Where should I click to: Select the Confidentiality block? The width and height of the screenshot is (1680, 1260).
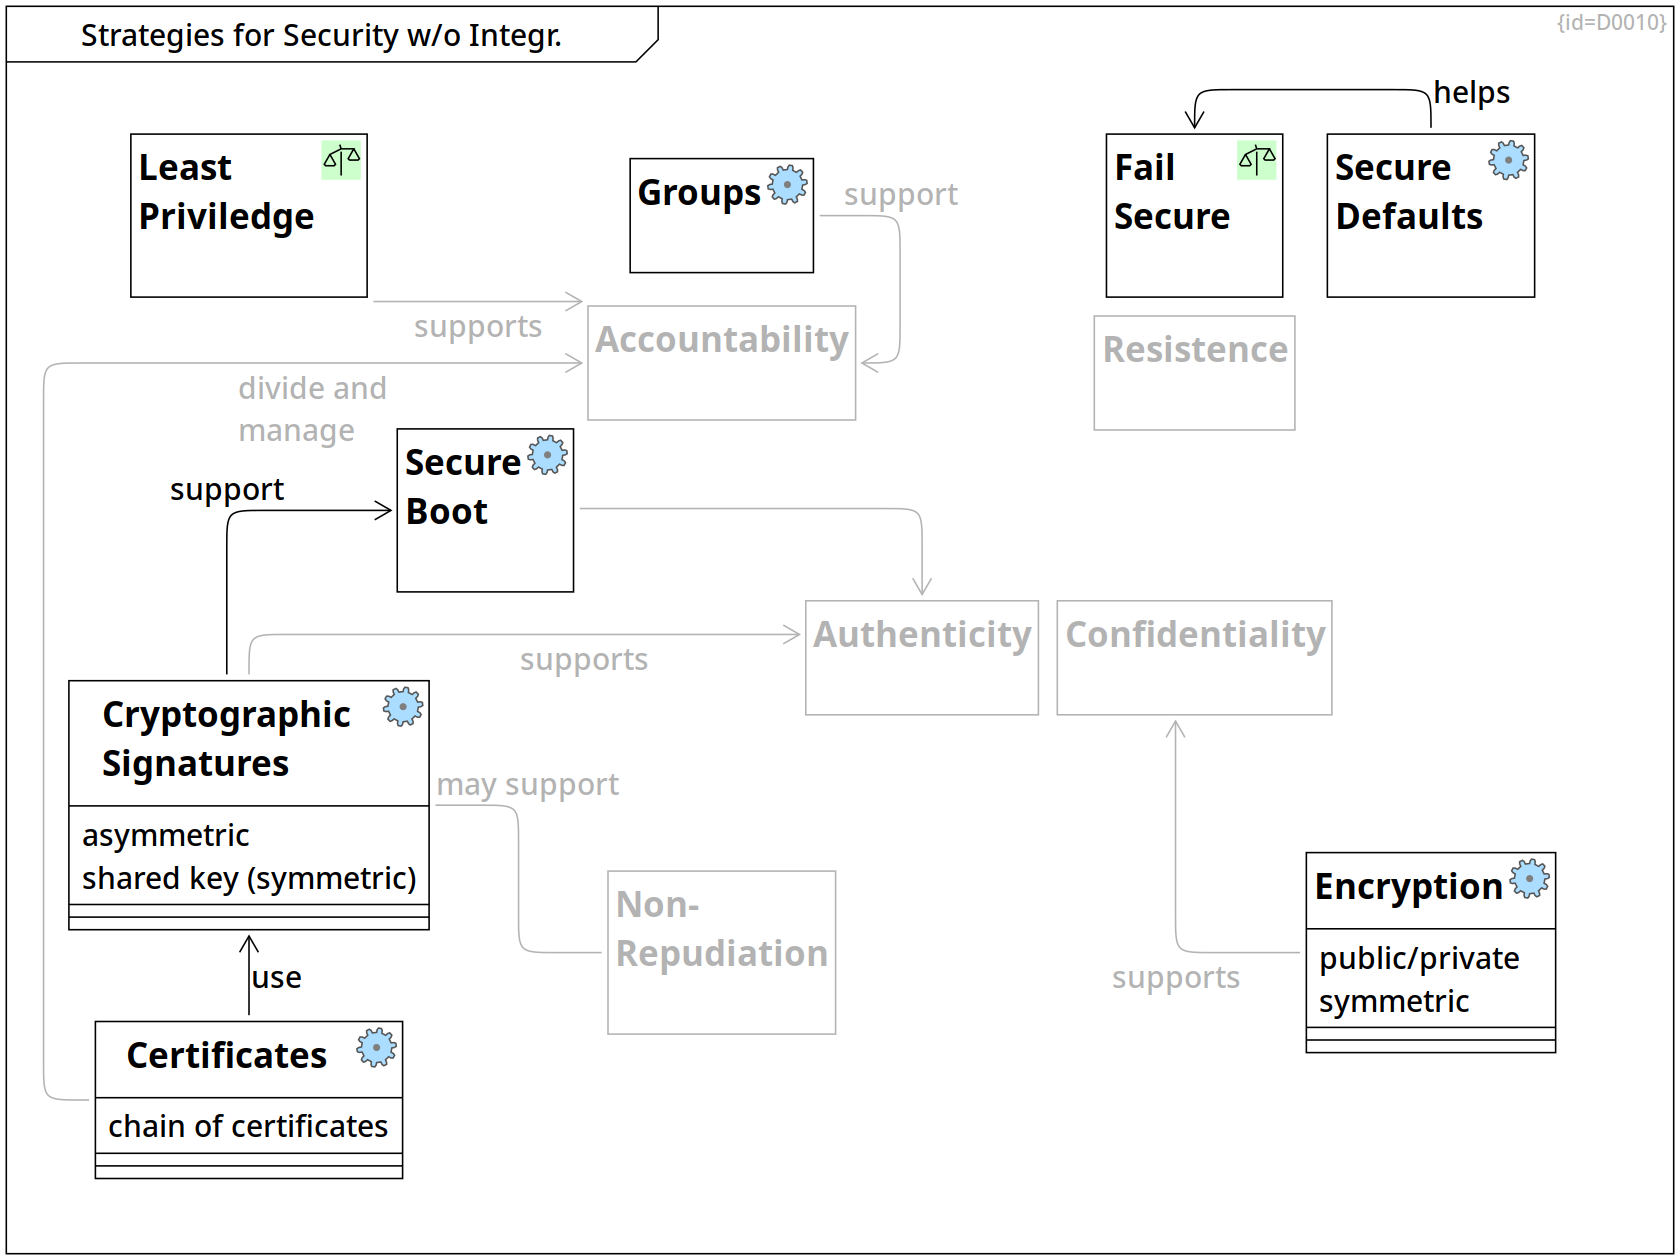pos(1194,657)
